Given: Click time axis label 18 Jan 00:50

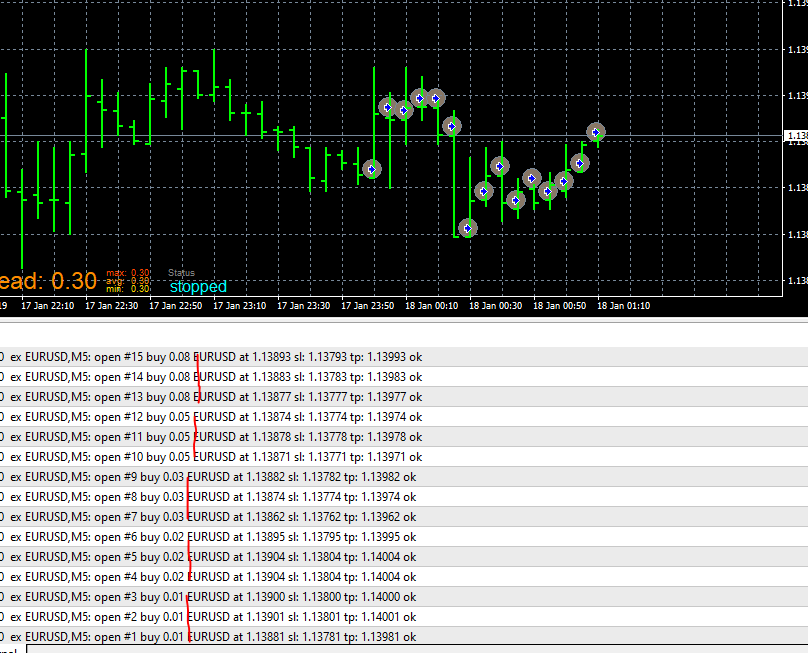Looking at the screenshot, I should click(x=559, y=306).
